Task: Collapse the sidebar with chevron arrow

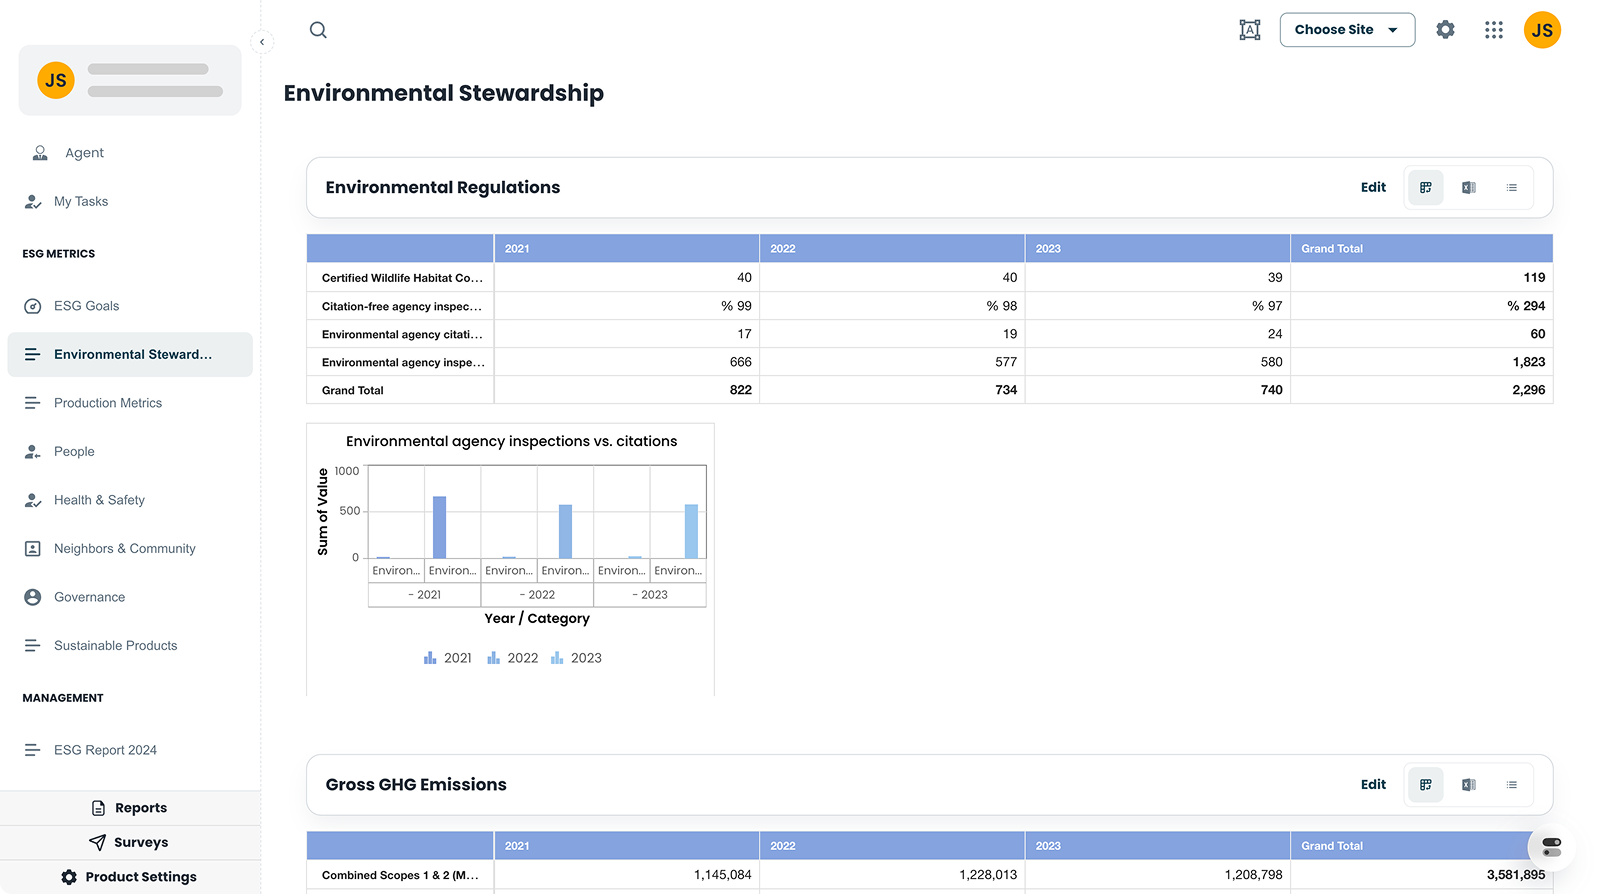Action: [262, 42]
